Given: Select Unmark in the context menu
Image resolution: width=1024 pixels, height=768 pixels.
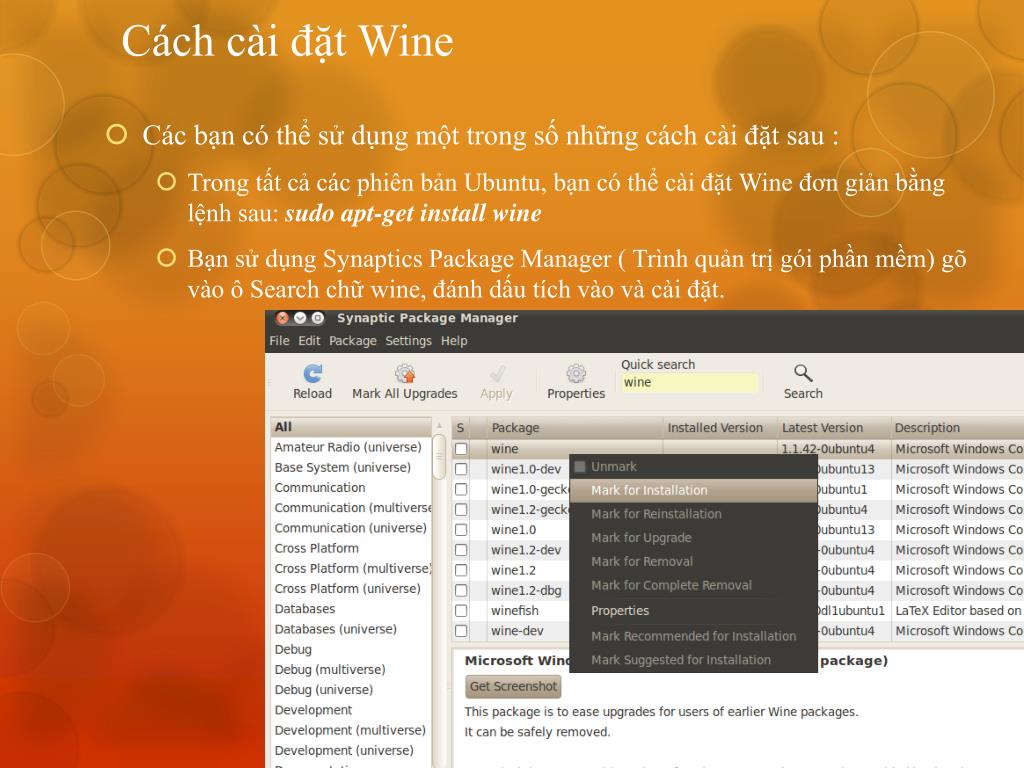Looking at the screenshot, I should pos(694,466).
